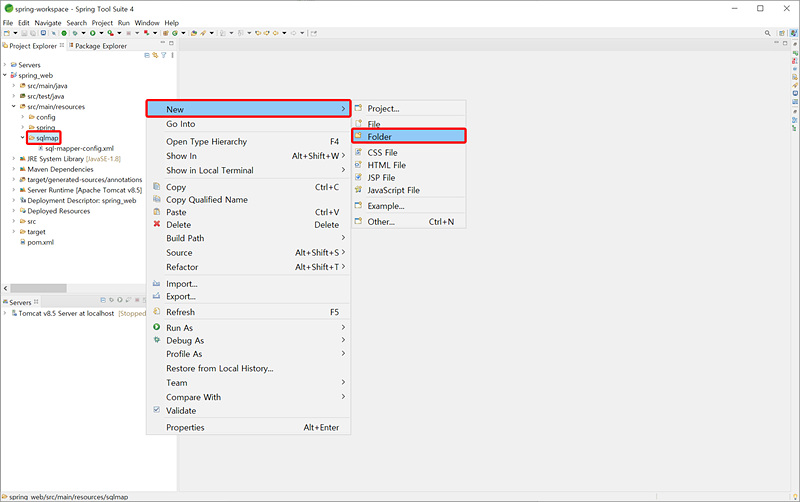This screenshot has height=502, width=800.
Task: Open the File menu
Action: (8, 23)
